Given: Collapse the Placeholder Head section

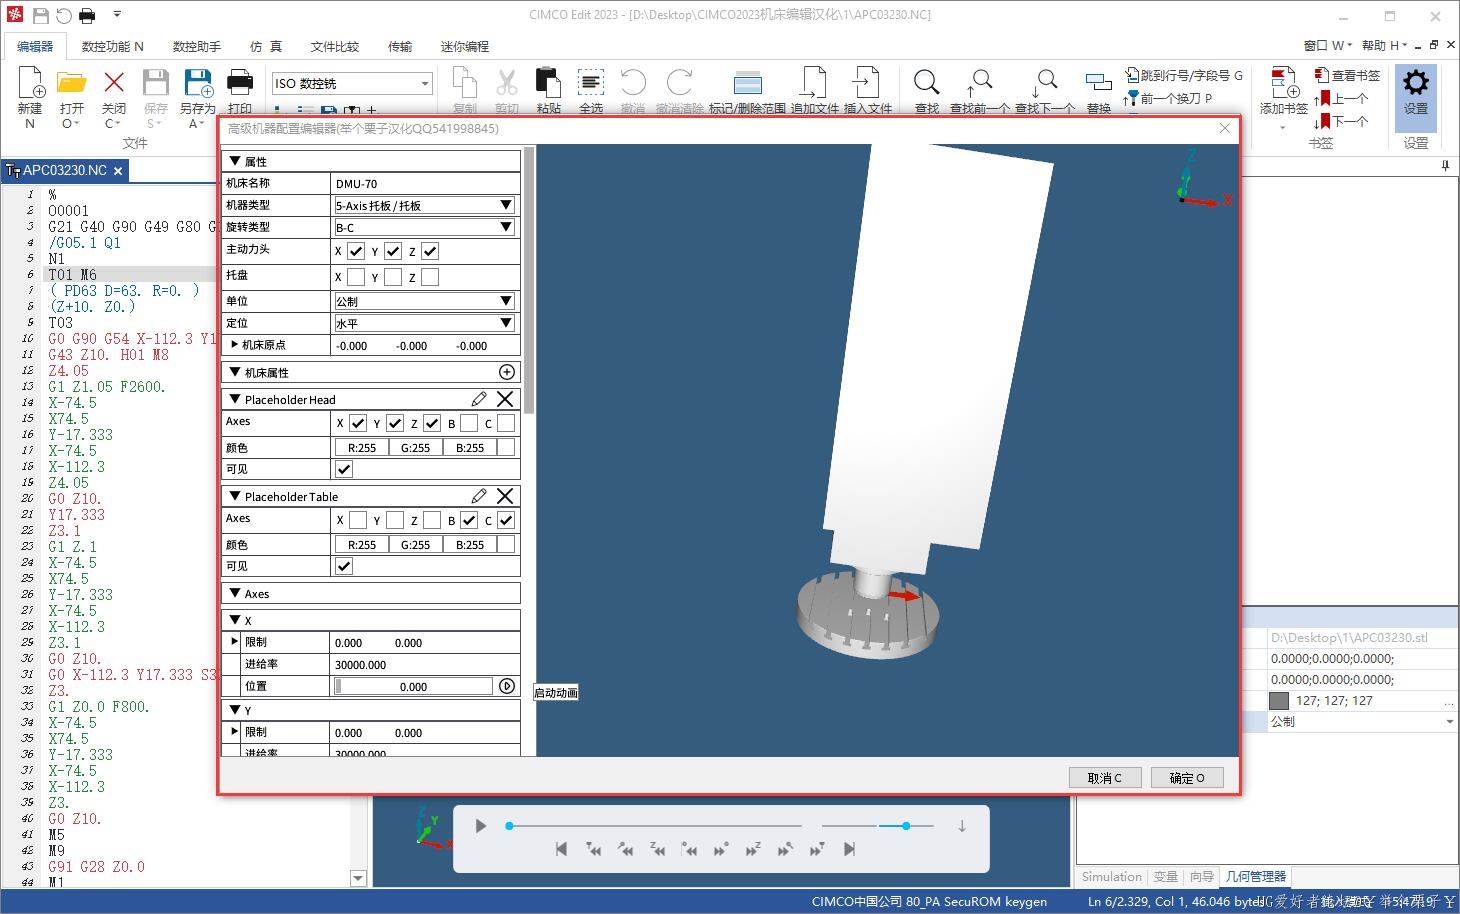Looking at the screenshot, I should click(x=235, y=399).
